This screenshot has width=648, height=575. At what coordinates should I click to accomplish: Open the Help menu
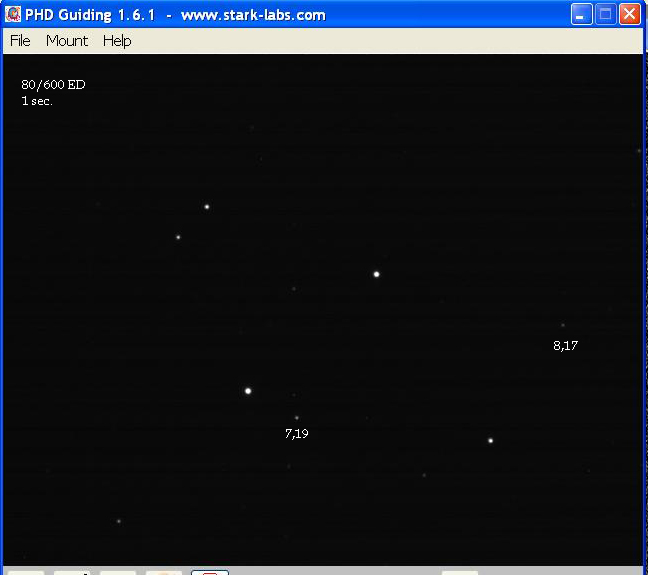point(117,41)
